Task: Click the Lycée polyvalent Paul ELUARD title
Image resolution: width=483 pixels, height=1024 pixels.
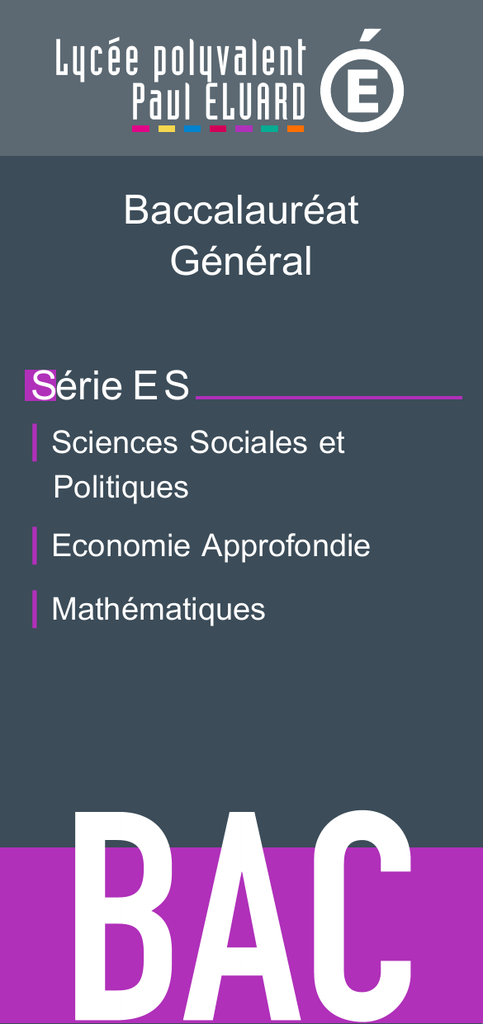Action: 181,80
